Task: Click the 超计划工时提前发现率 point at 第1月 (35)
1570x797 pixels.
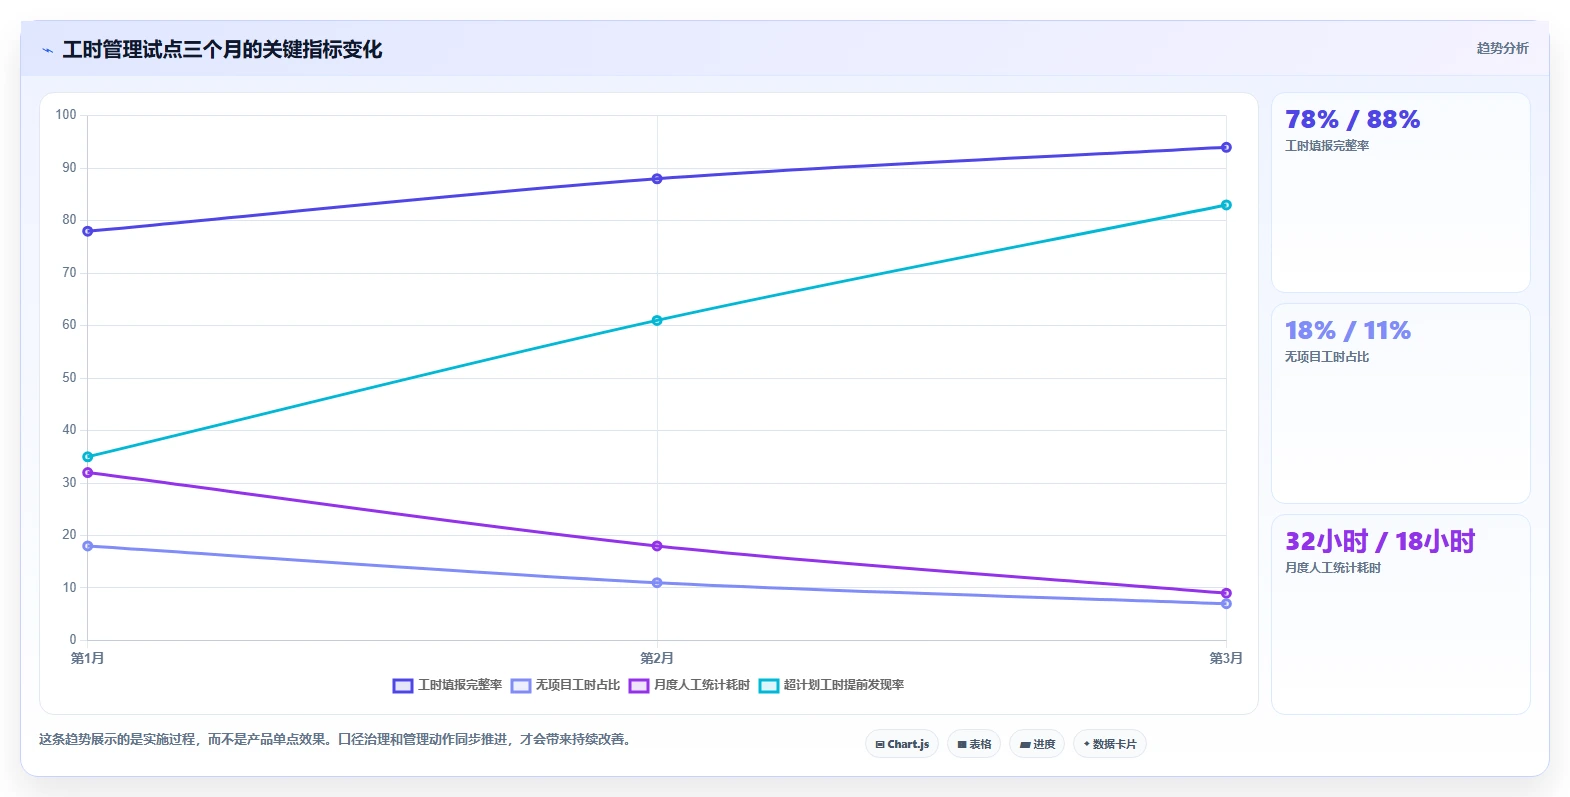Action: click(x=88, y=457)
